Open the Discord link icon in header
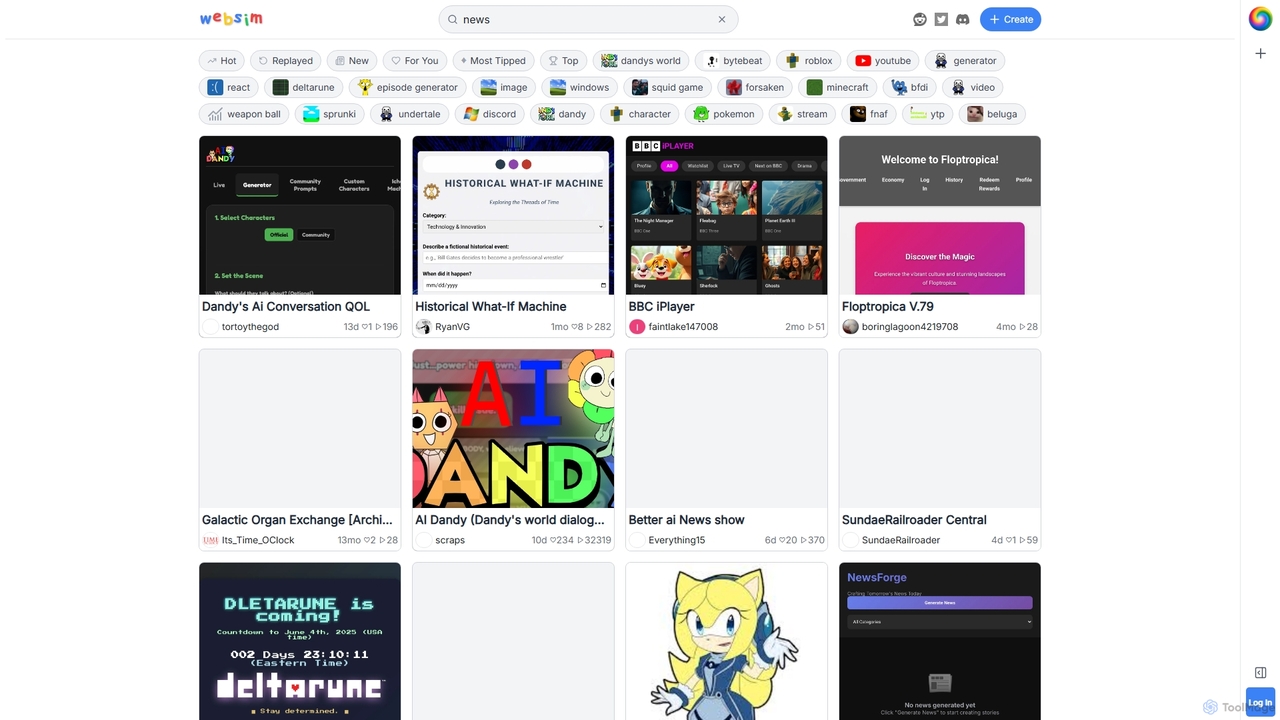 pyautogui.click(x=962, y=19)
